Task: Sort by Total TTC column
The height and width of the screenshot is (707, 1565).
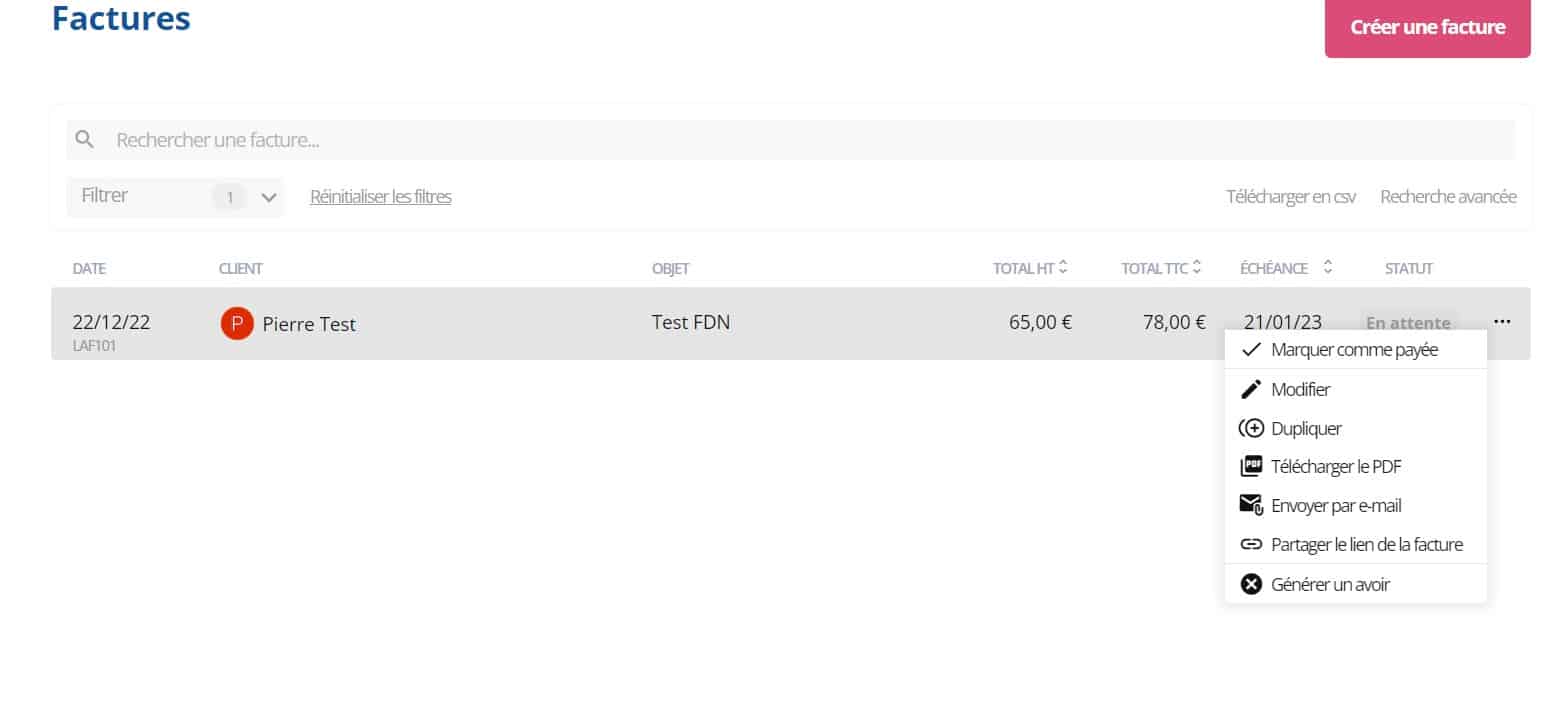Action: [x=1197, y=268]
